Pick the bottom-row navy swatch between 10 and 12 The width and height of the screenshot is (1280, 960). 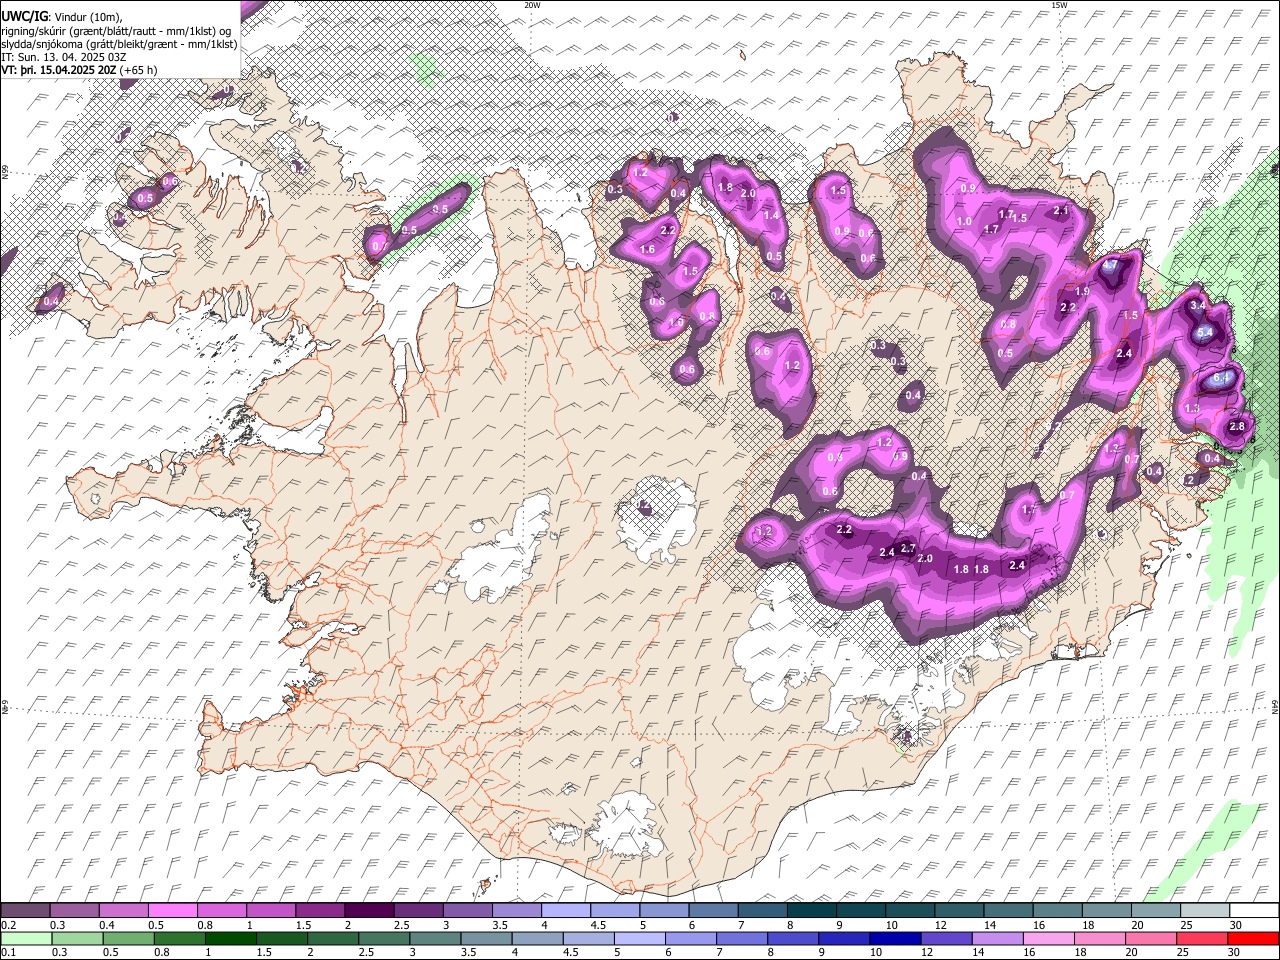(x=895, y=938)
